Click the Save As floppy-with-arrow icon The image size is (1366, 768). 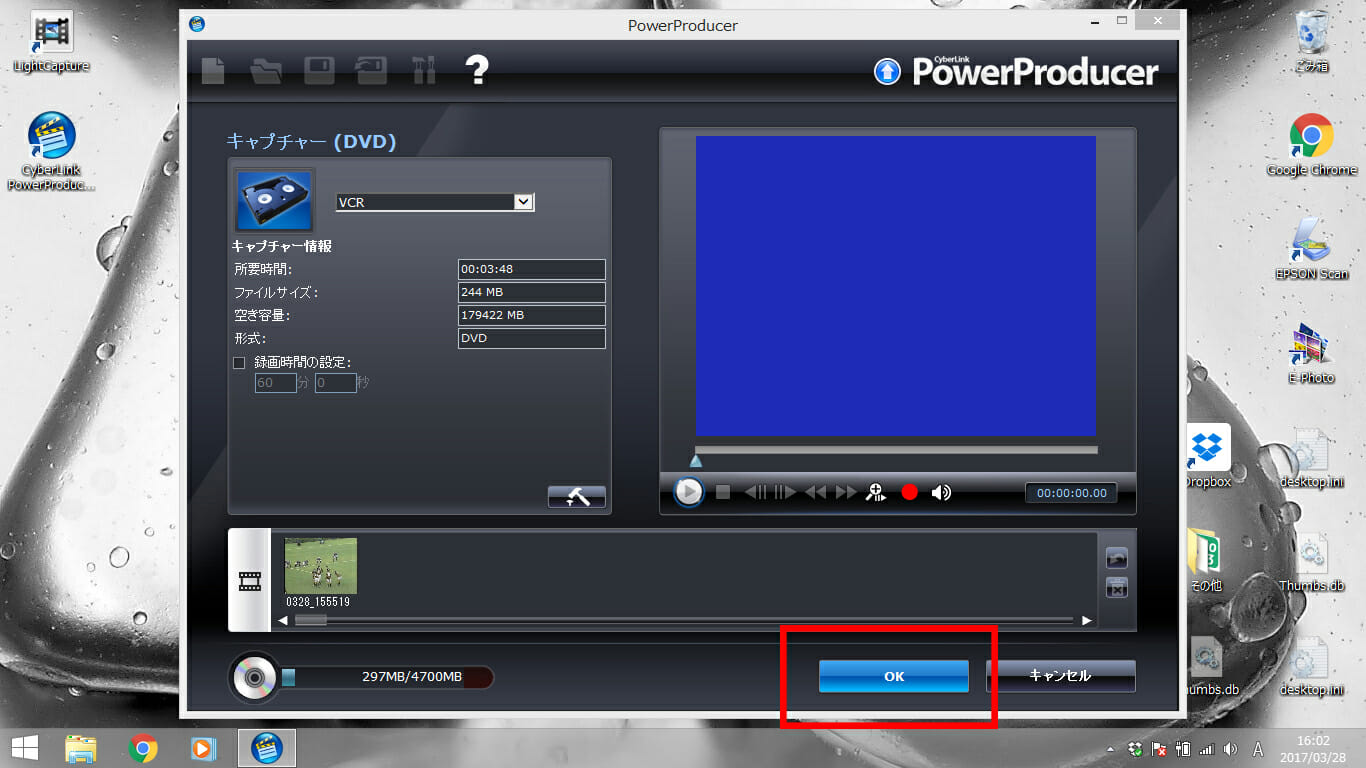coord(371,71)
